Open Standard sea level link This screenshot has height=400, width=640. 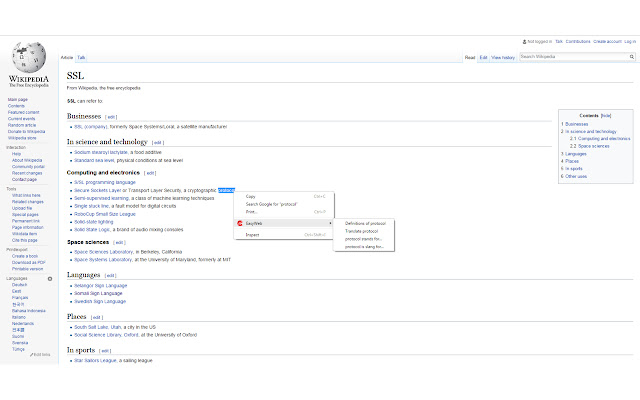(x=94, y=160)
